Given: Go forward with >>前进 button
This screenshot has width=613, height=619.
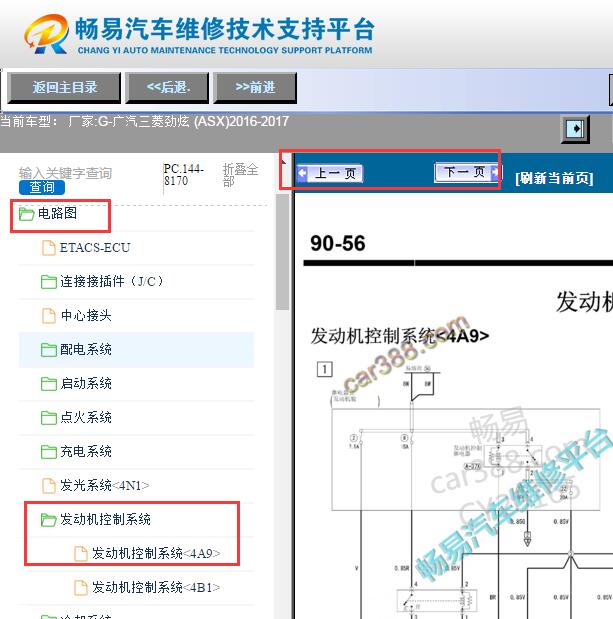Looking at the screenshot, I should pyautogui.click(x=255, y=88).
